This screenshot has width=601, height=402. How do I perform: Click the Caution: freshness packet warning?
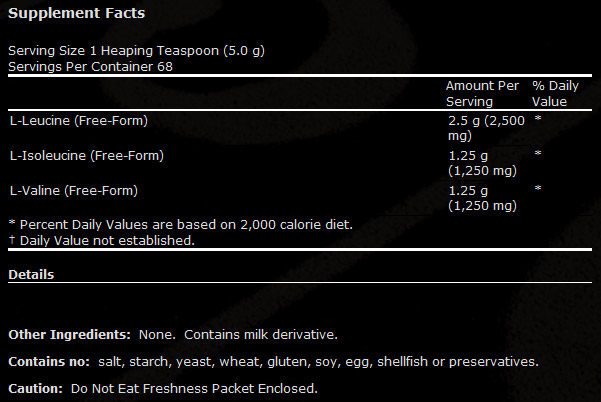click(163, 389)
